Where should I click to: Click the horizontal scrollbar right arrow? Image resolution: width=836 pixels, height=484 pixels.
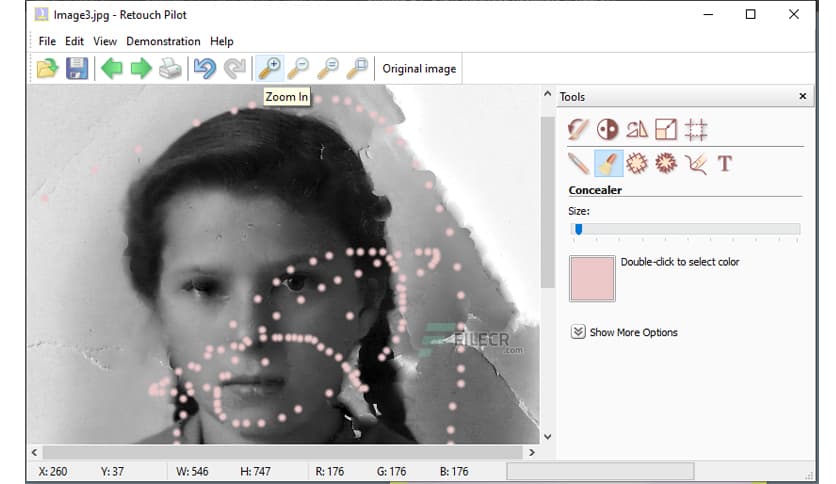coord(531,453)
